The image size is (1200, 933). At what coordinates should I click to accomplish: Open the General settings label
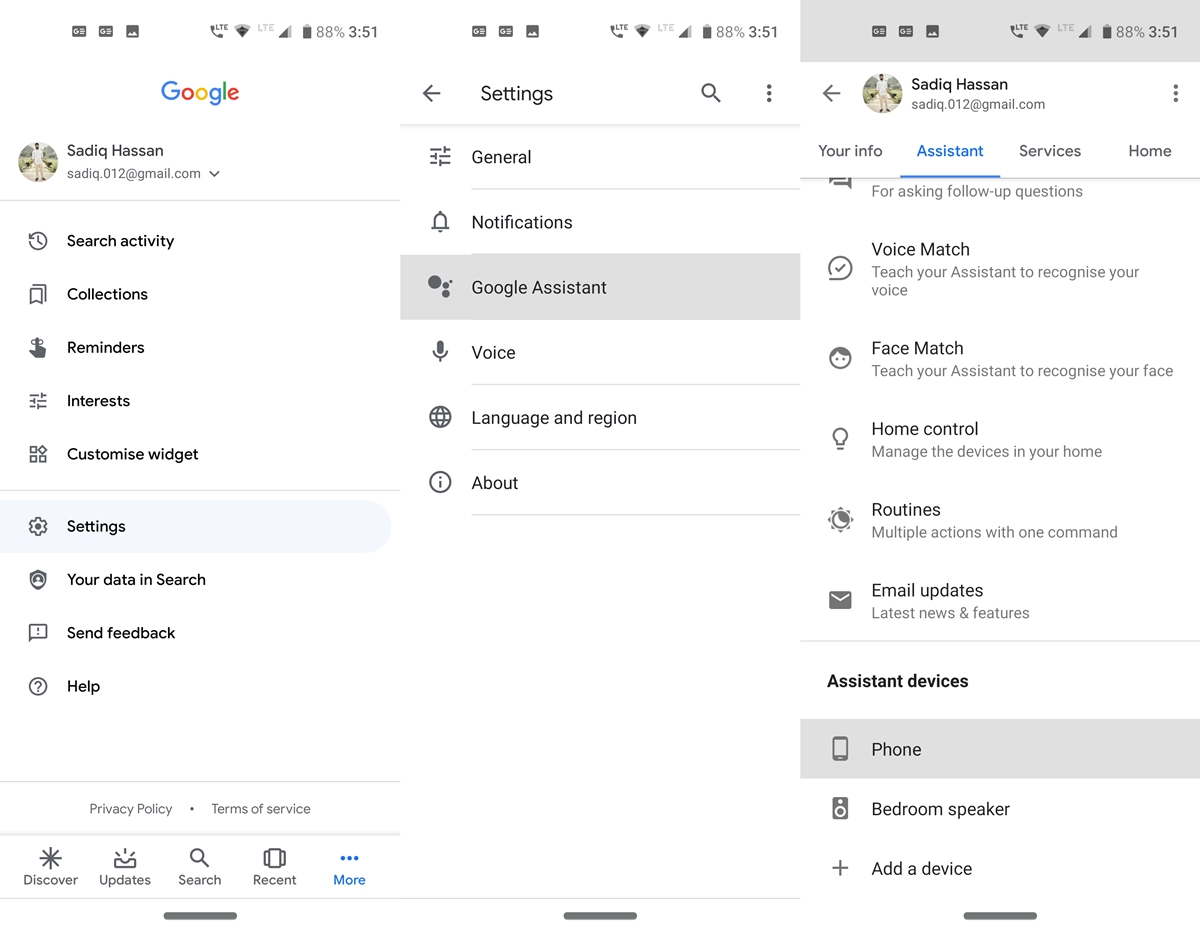[x=501, y=157]
